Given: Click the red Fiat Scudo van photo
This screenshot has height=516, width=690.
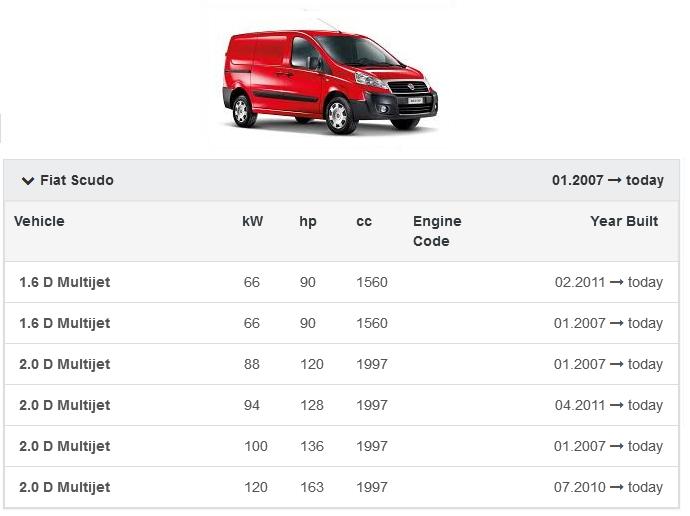Looking at the screenshot, I should pos(330,80).
